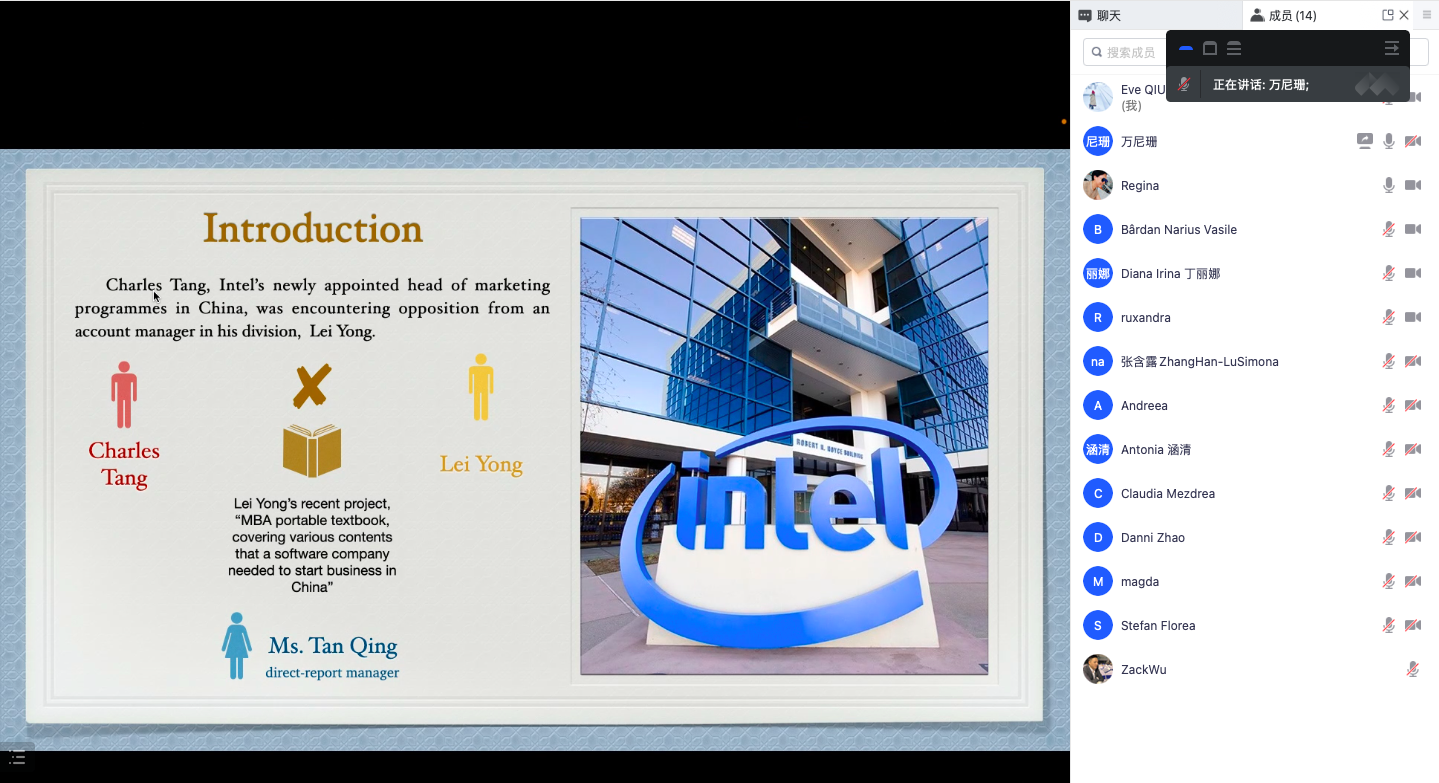
Task: Click the Intel building image on slide
Action: point(784,445)
